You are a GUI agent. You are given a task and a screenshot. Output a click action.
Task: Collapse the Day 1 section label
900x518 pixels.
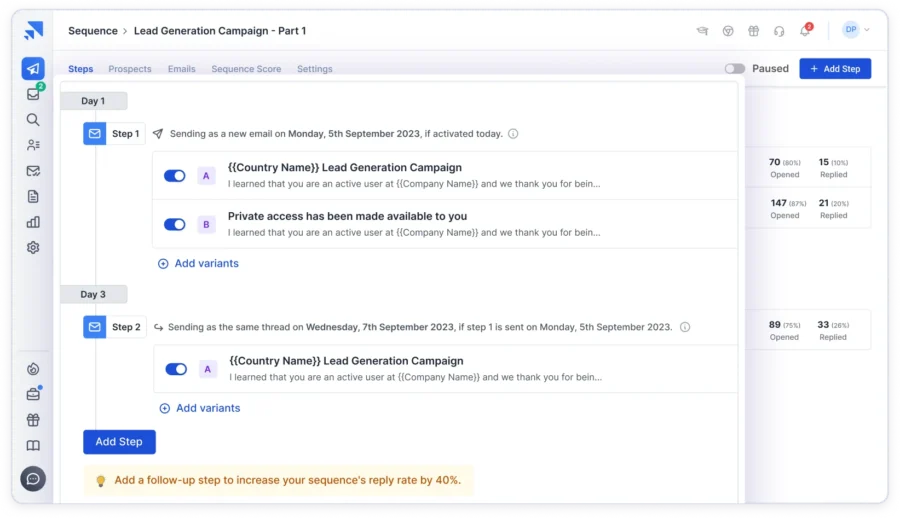click(93, 101)
